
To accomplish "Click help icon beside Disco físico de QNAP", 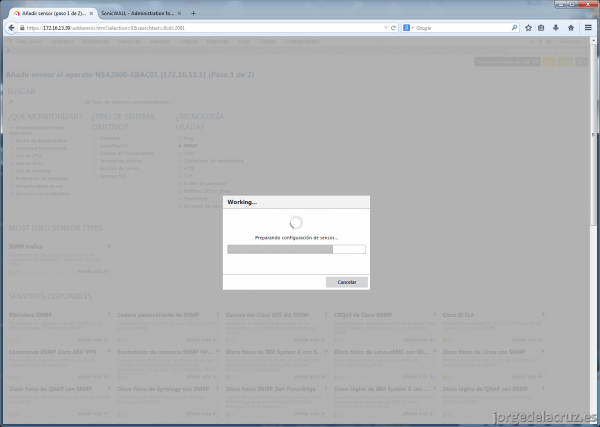I will tap(109, 389).
